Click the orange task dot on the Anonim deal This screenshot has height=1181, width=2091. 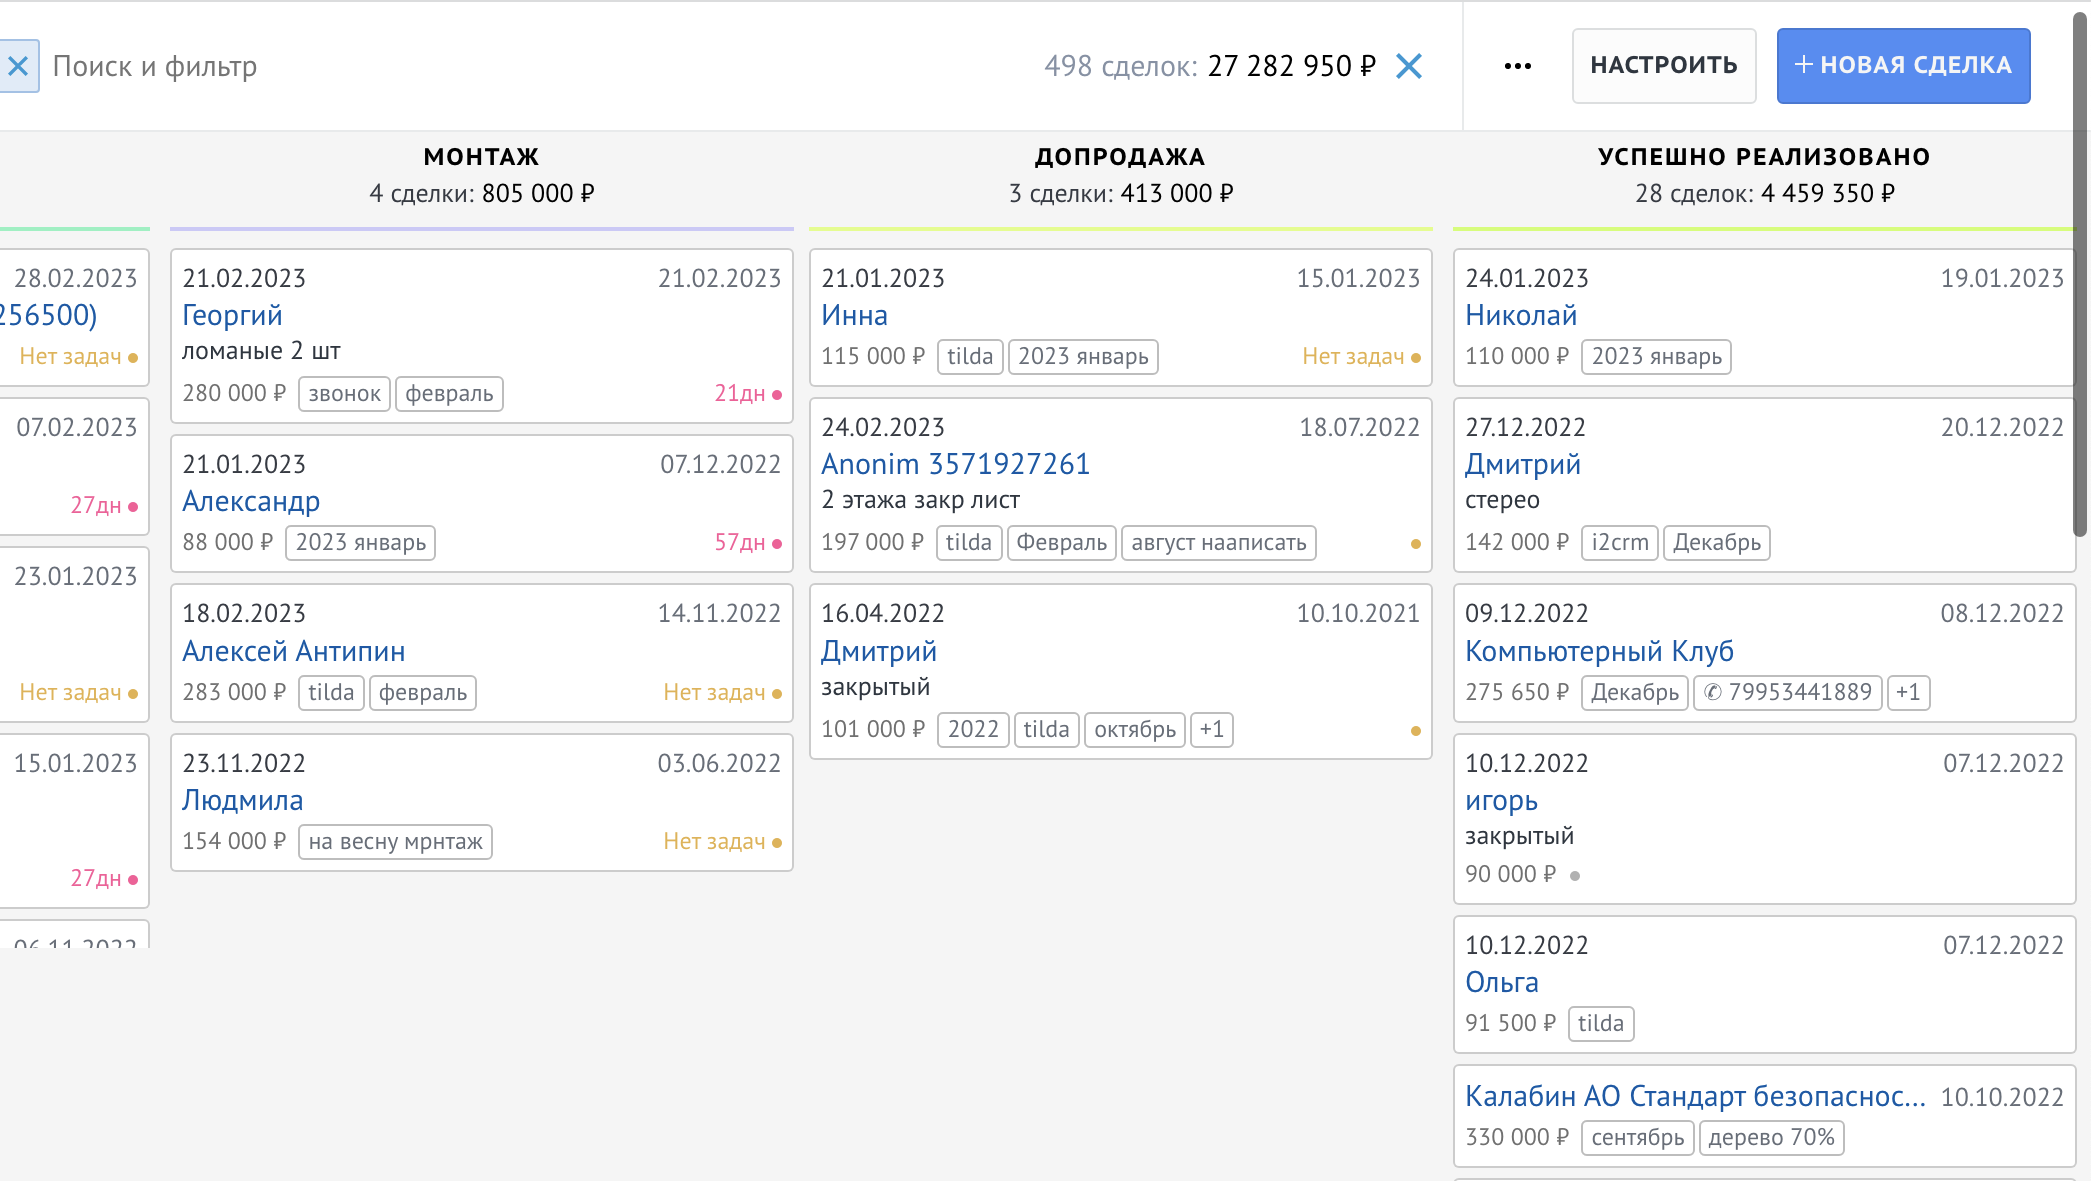point(1415,544)
